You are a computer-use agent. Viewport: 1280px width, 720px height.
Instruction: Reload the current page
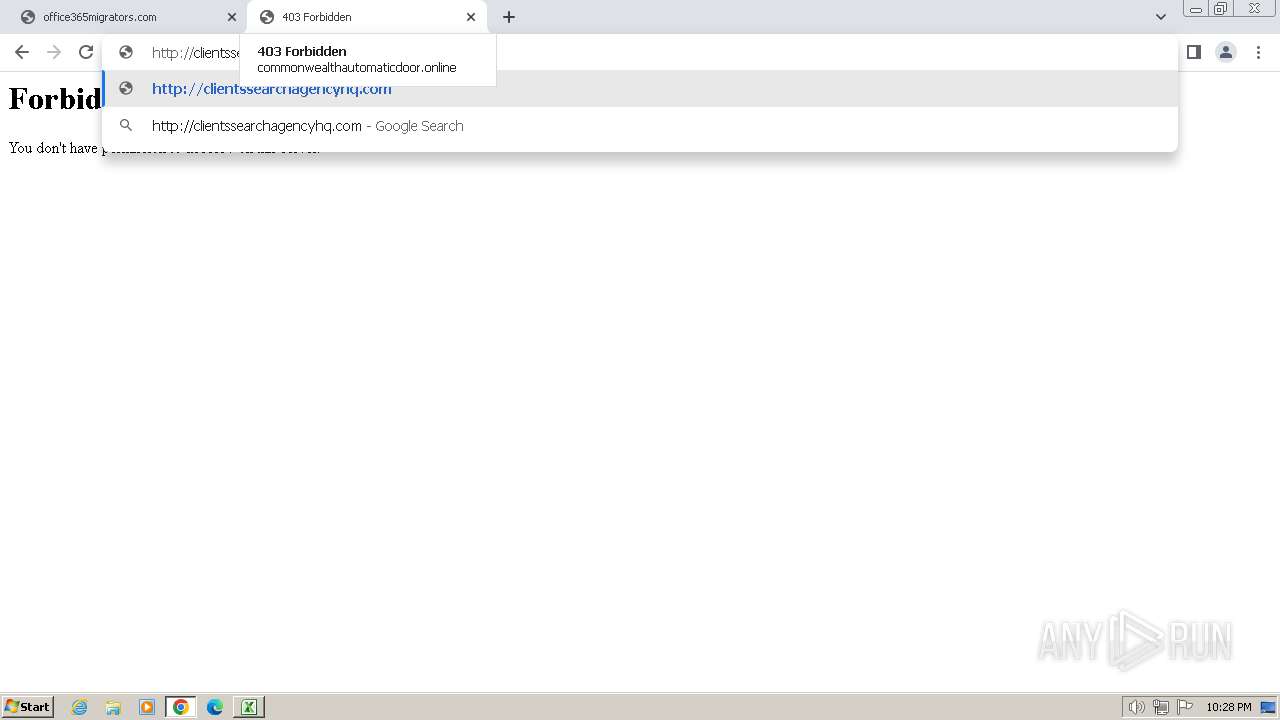tap(86, 52)
